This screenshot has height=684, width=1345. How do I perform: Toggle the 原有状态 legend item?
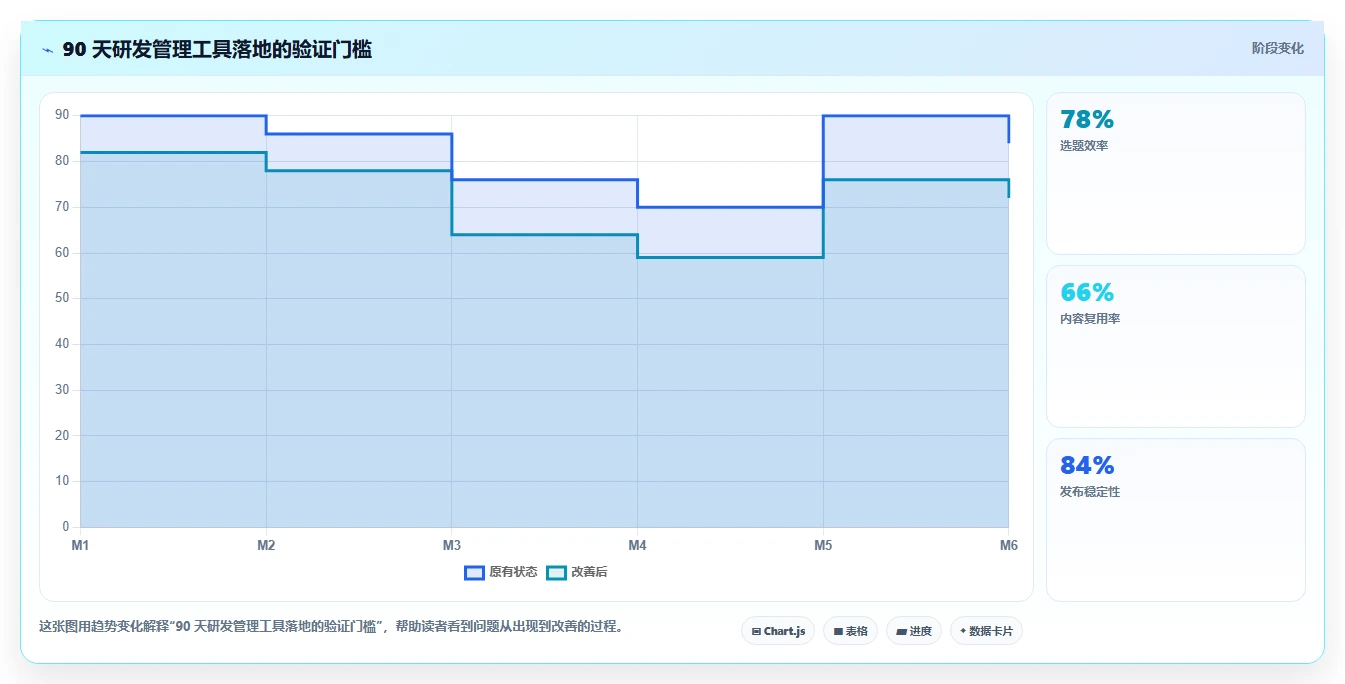tap(501, 572)
